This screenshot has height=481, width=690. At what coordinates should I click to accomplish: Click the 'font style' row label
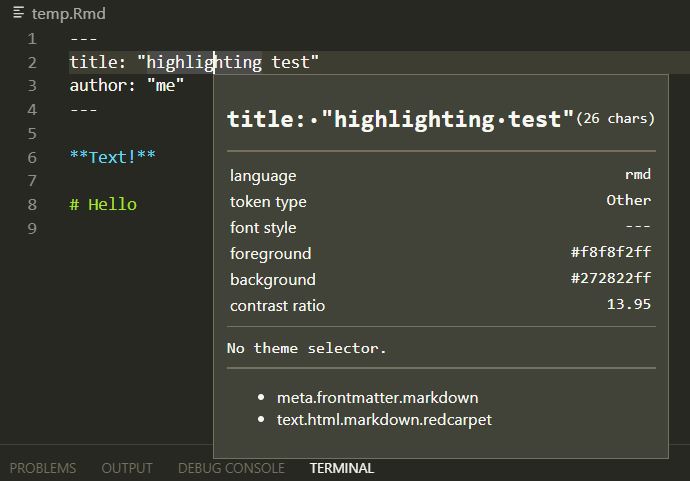(x=263, y=228)
